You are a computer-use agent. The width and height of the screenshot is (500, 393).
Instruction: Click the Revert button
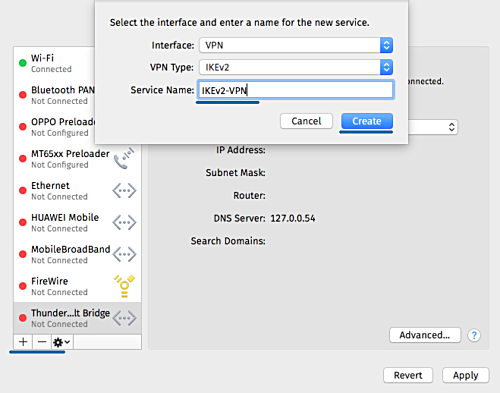tap(408, 375)
